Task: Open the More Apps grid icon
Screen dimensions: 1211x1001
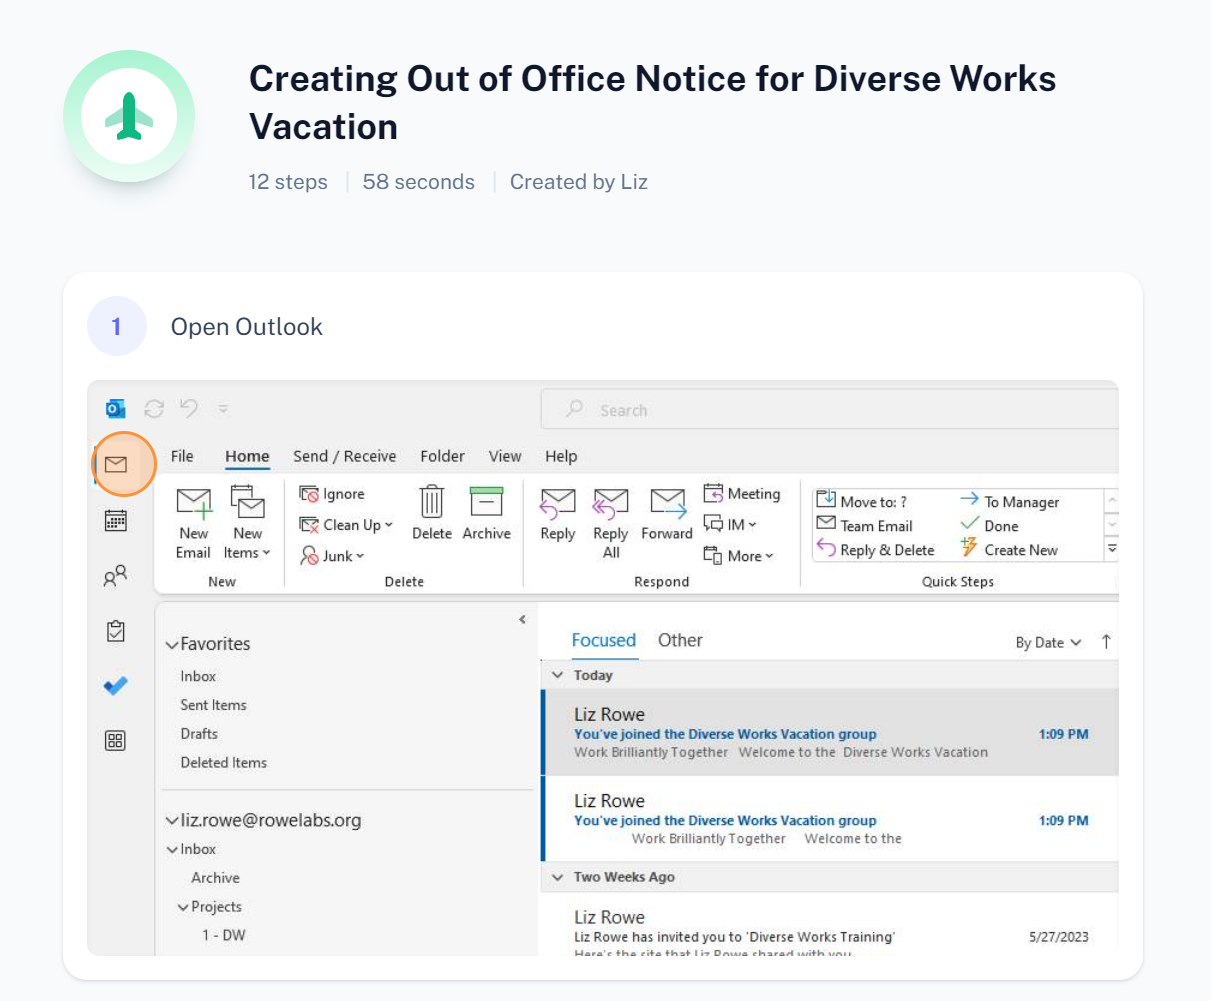Action: 116,741
